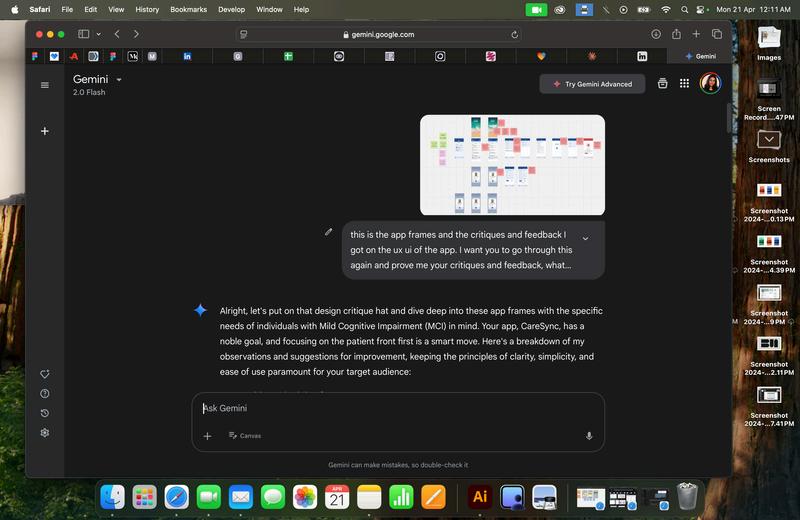Open the Bookmarks menu
The image size is (800, 520).
[x=188, y=9]
